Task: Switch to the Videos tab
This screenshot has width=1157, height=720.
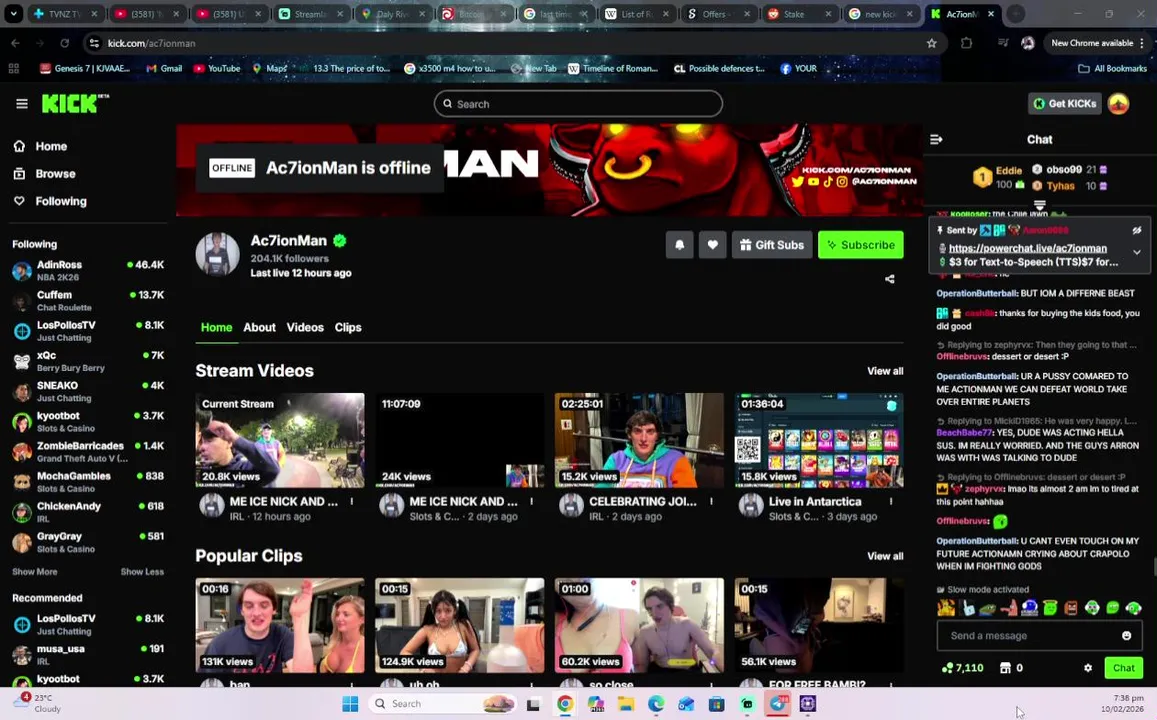Action: coord(305,328)
